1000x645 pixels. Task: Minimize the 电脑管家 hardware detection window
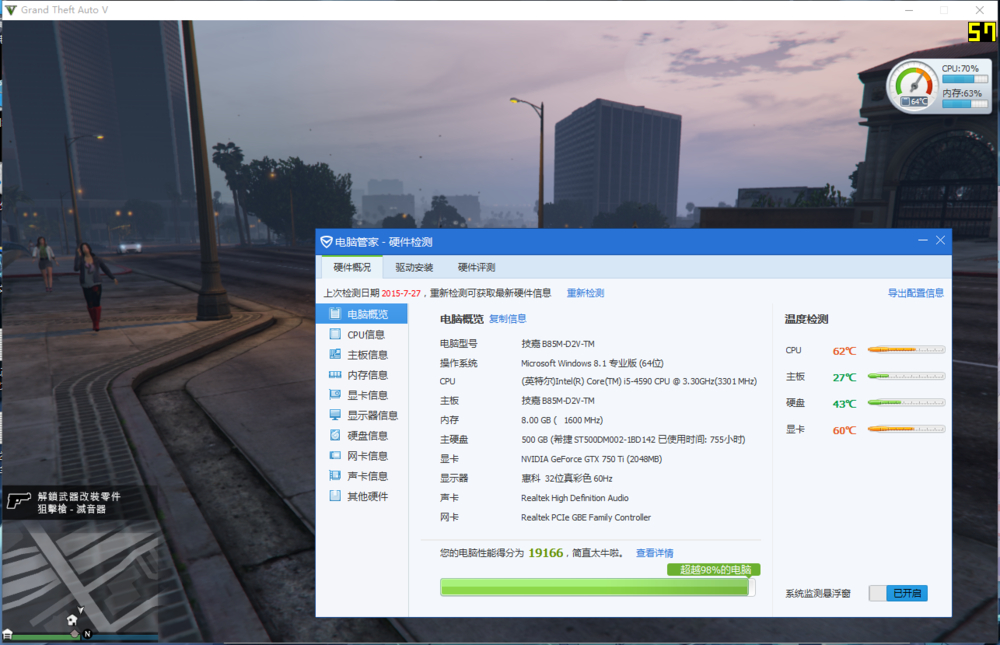point(923,241)
